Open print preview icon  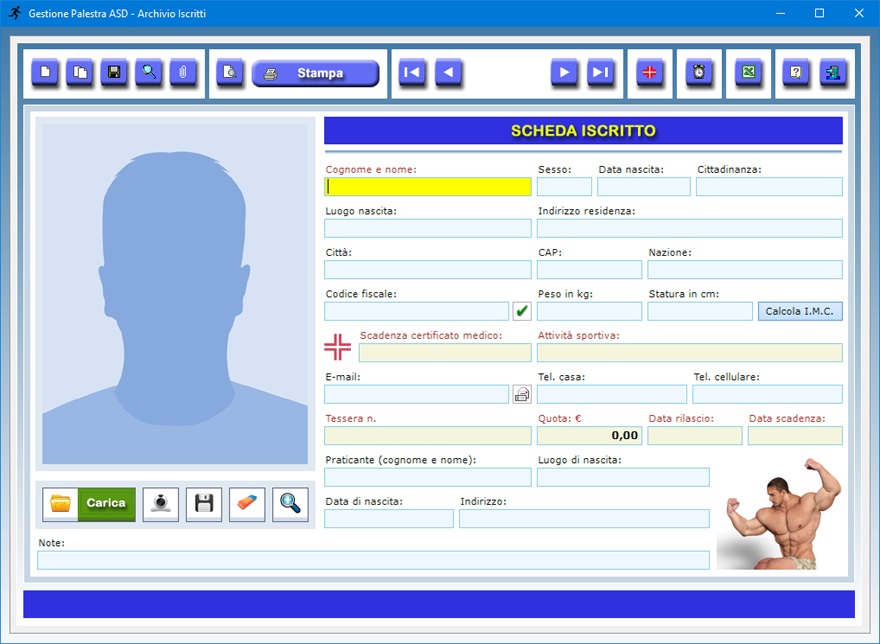click(x=230, y=72)
